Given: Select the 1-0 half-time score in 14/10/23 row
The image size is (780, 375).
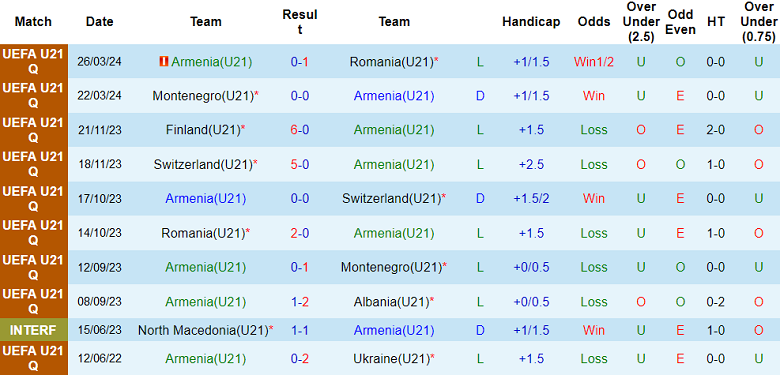Looking at the screenshot, I should coord(715,233).
